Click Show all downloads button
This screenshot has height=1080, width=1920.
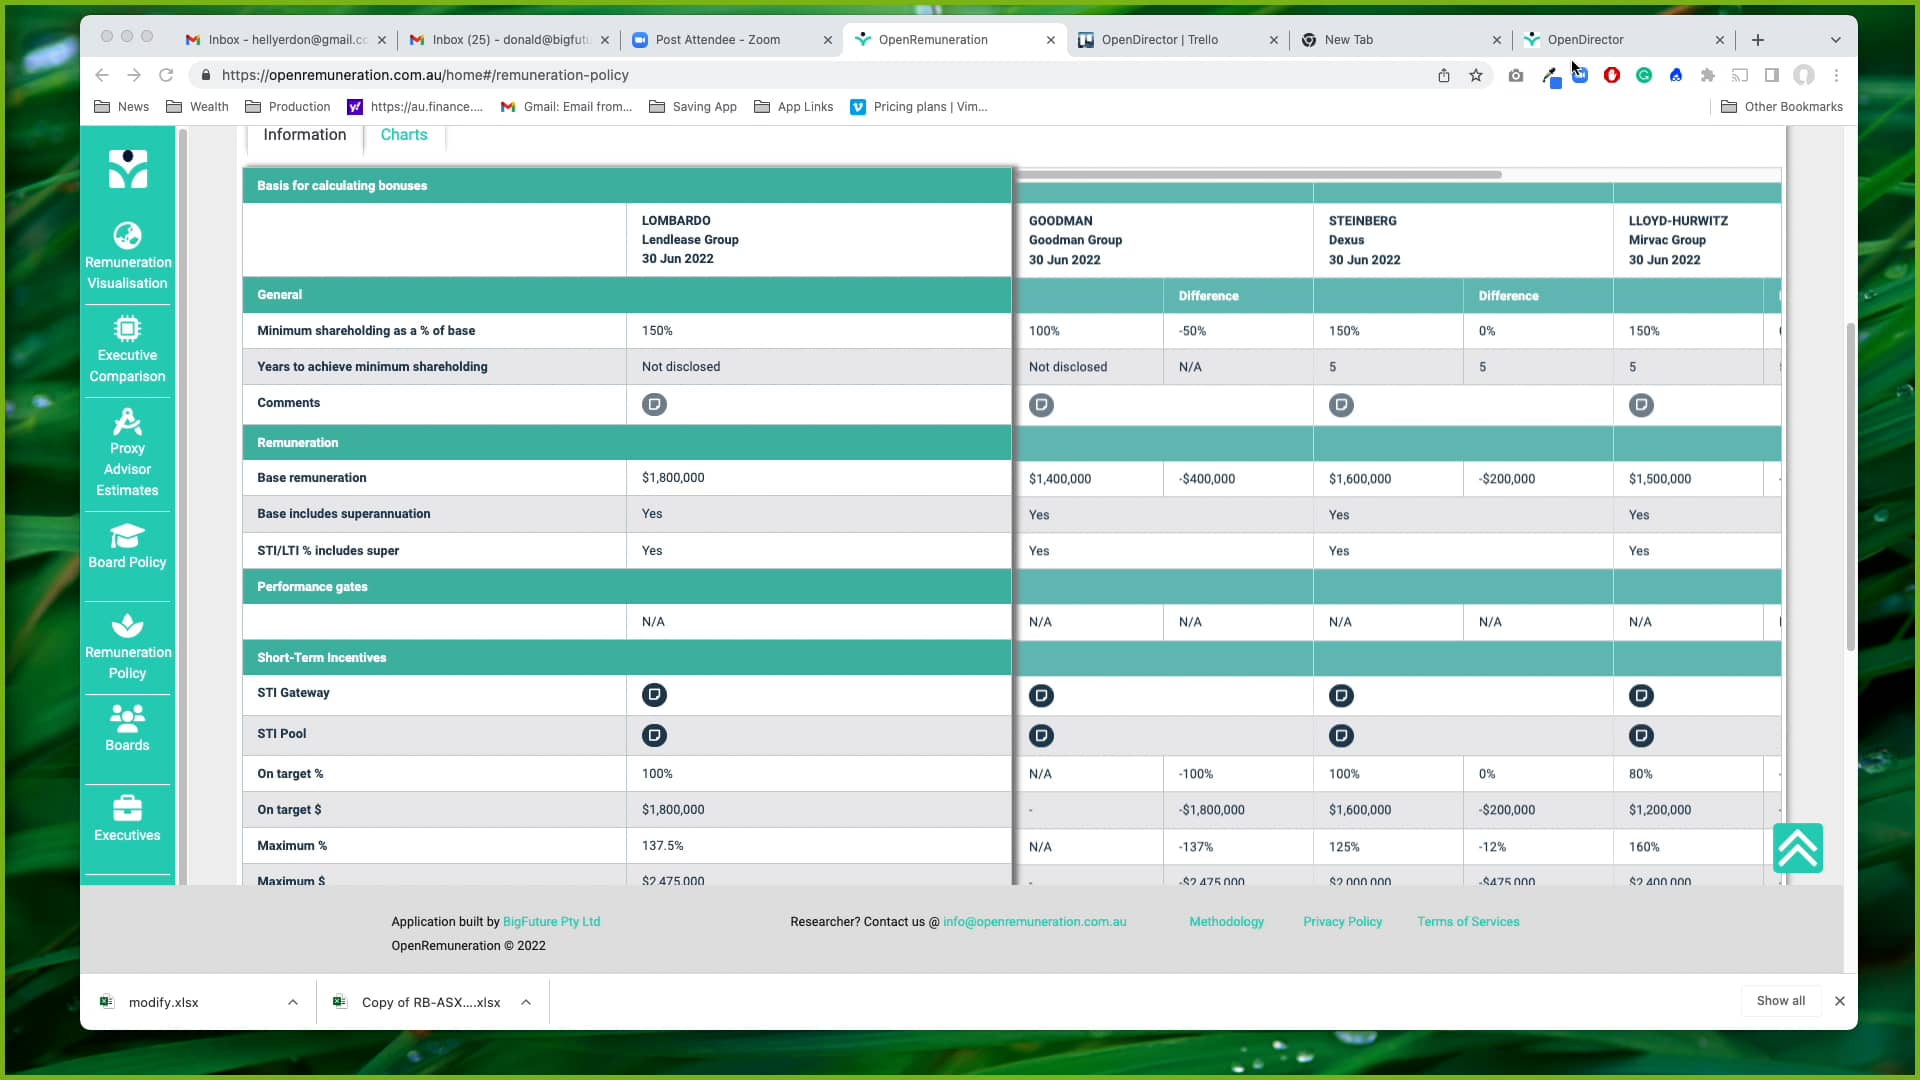[x=1780, y=1001]
